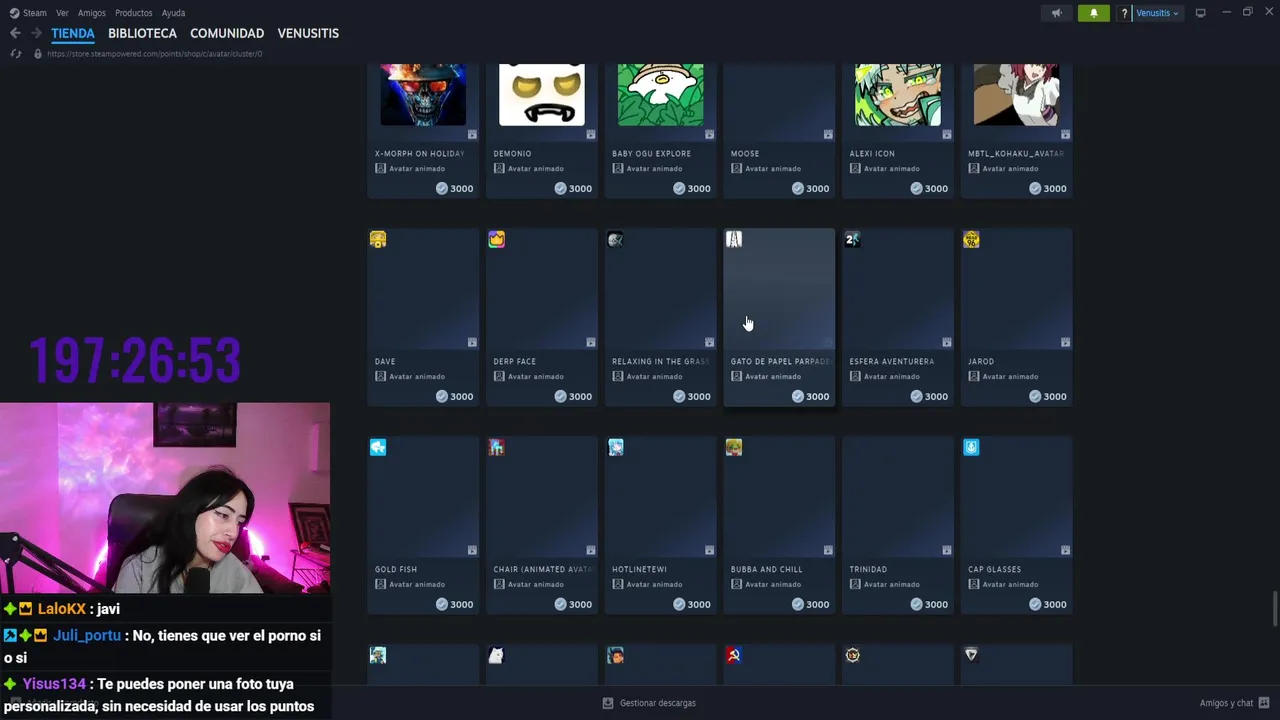1280x720 pixels.
Task: Open the Amigos menu
Action: pyautogui.click(x=92, y=13)
